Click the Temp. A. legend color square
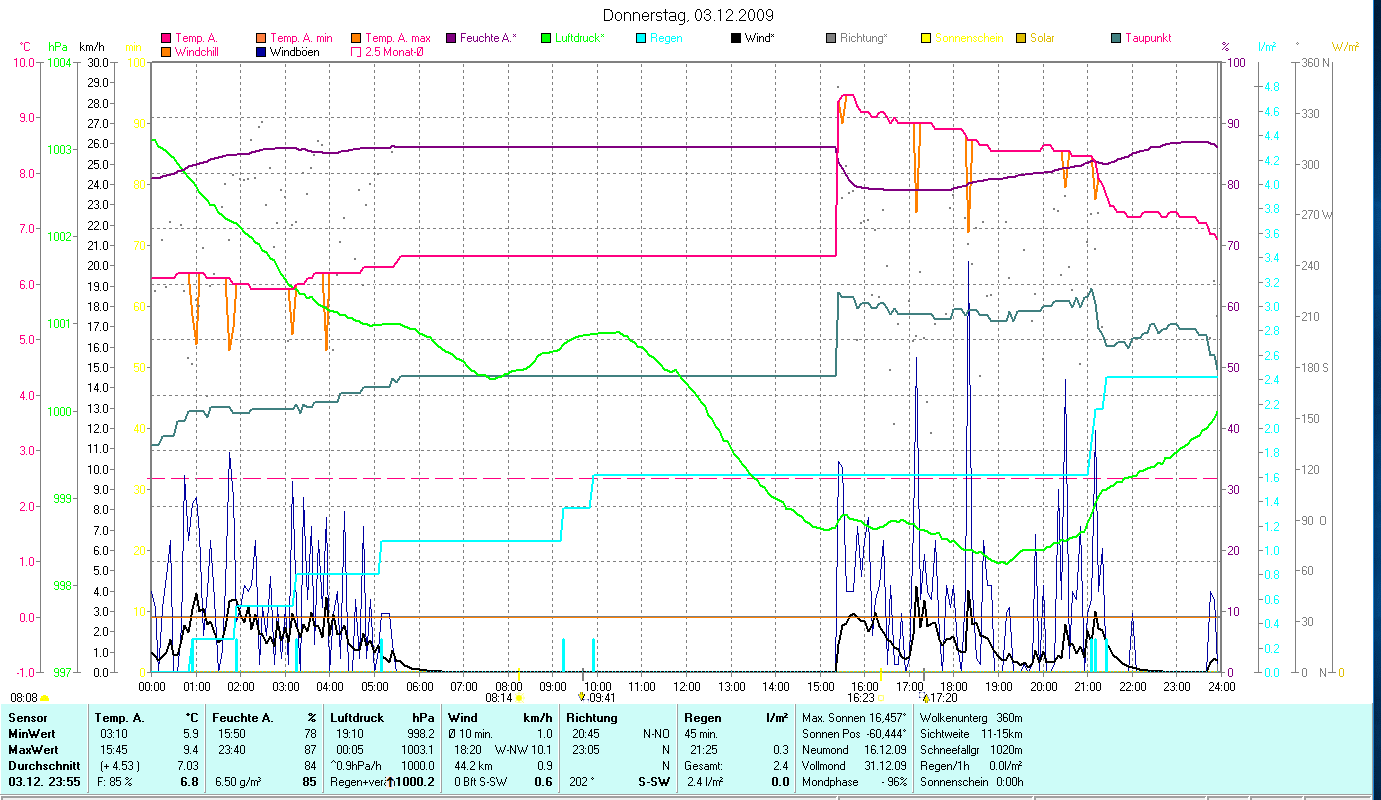This screenshot has width=1381, height=800. [x=166, y=38]
